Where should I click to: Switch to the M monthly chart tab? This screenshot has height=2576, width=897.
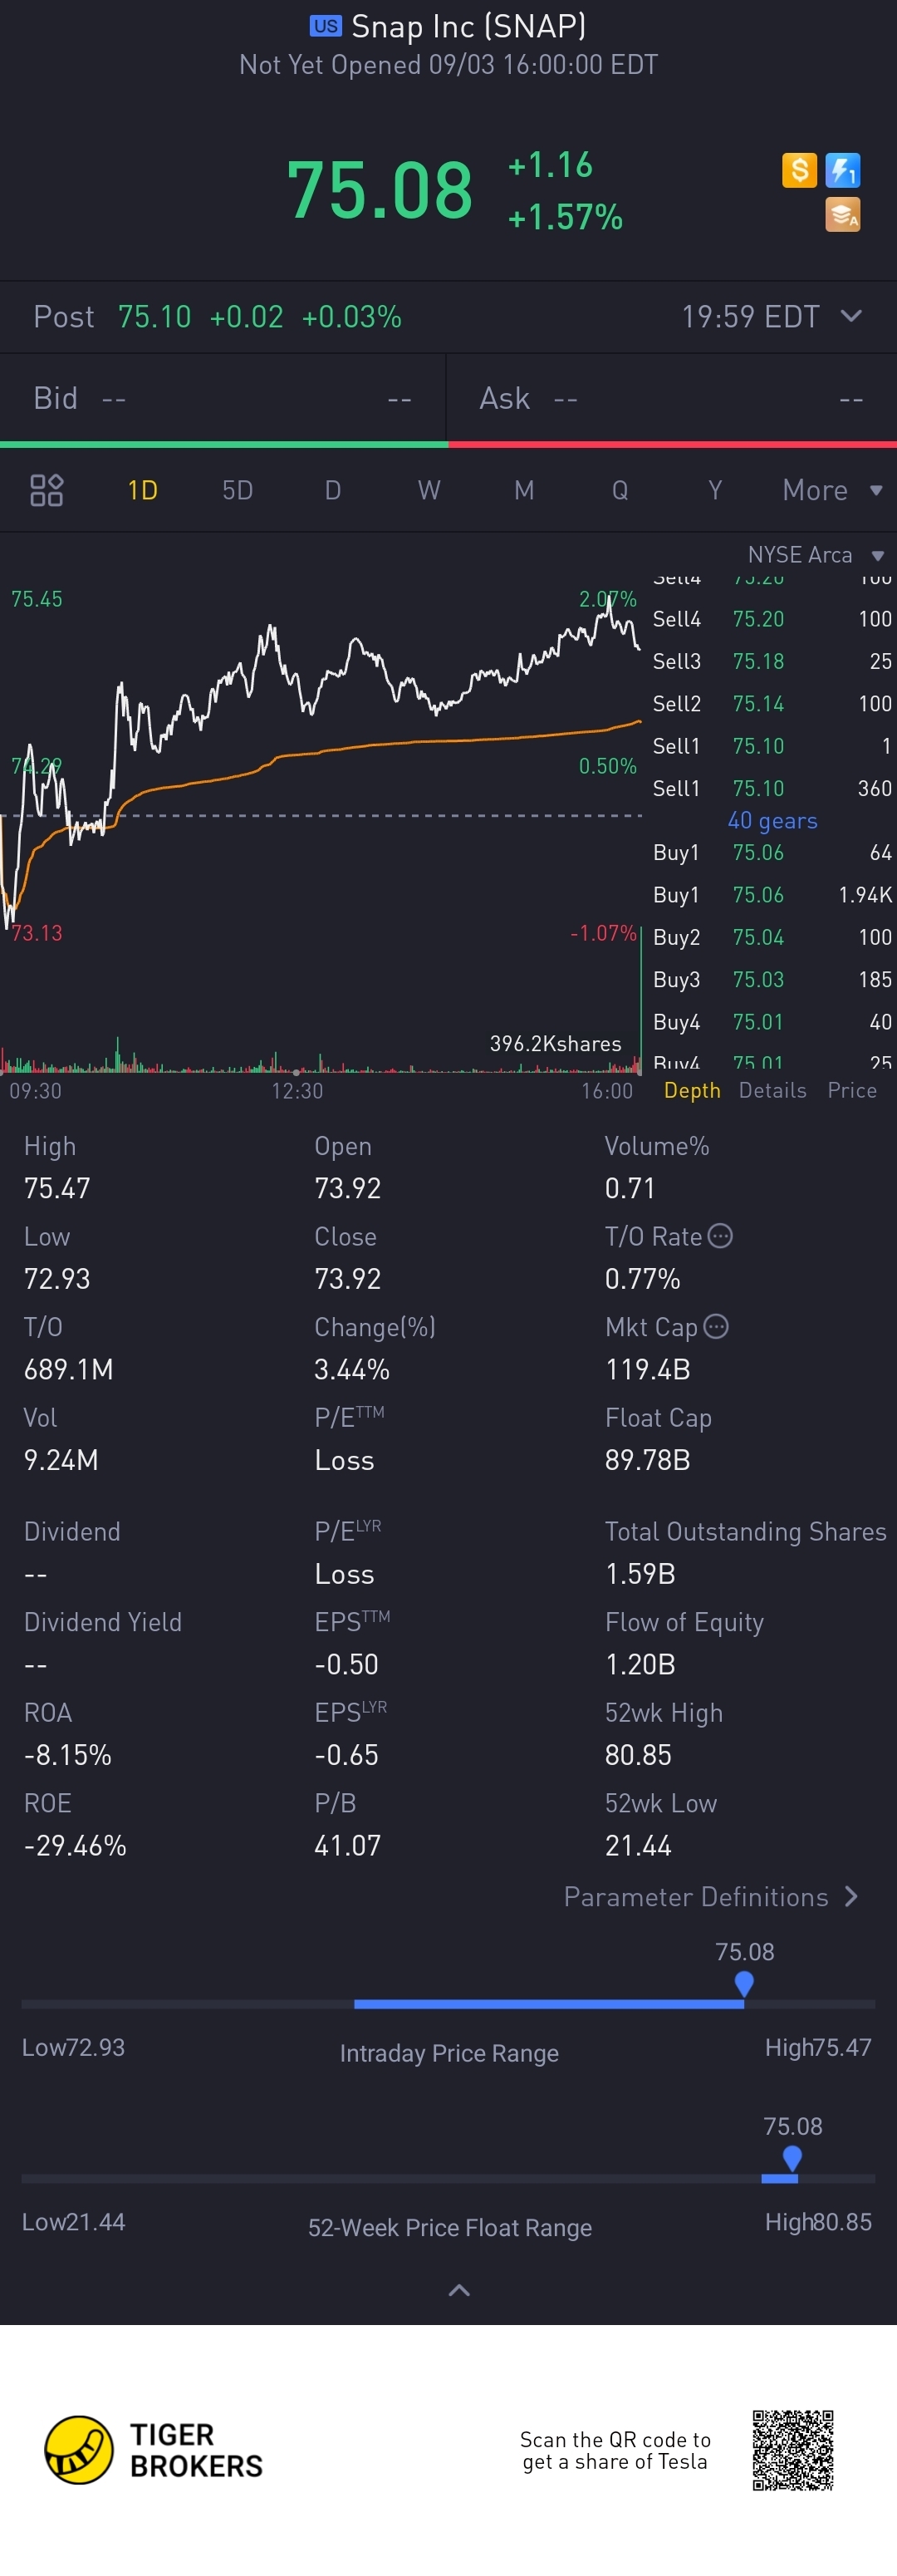[524, 490]
